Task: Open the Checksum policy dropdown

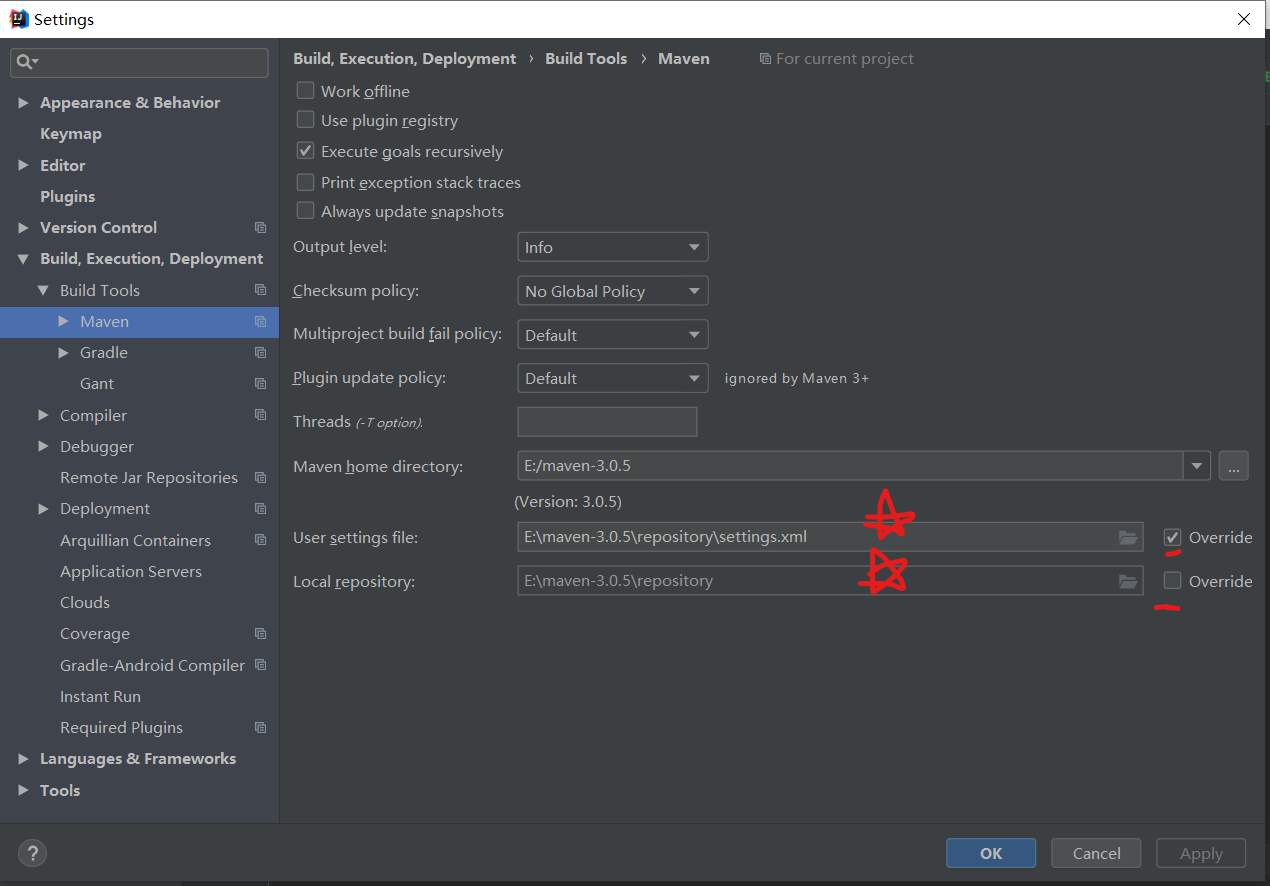Action: tap(613, 291)
